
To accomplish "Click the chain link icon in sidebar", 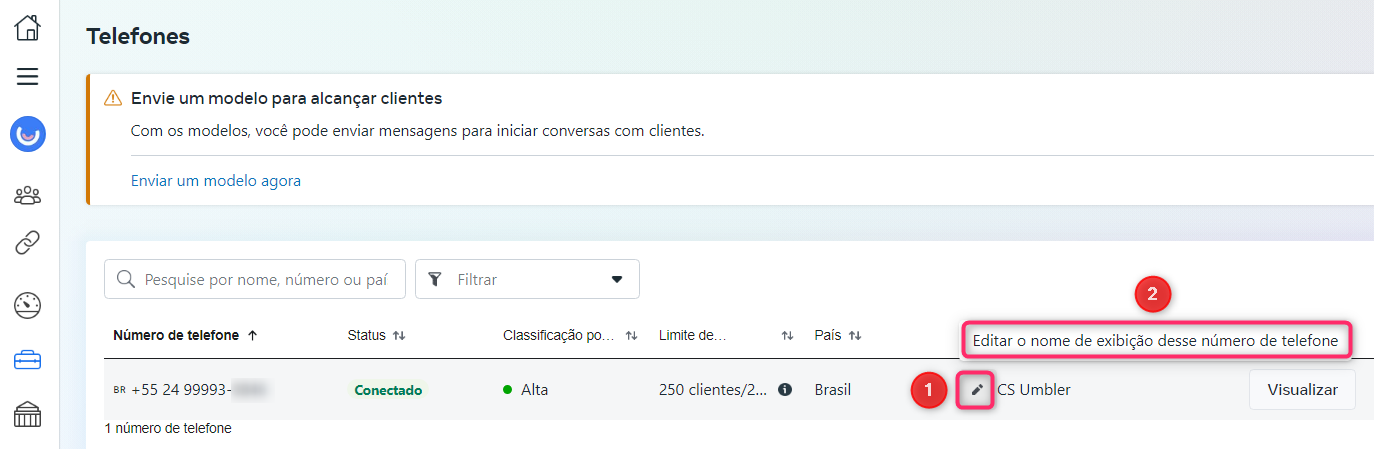I will coord(28,241).
